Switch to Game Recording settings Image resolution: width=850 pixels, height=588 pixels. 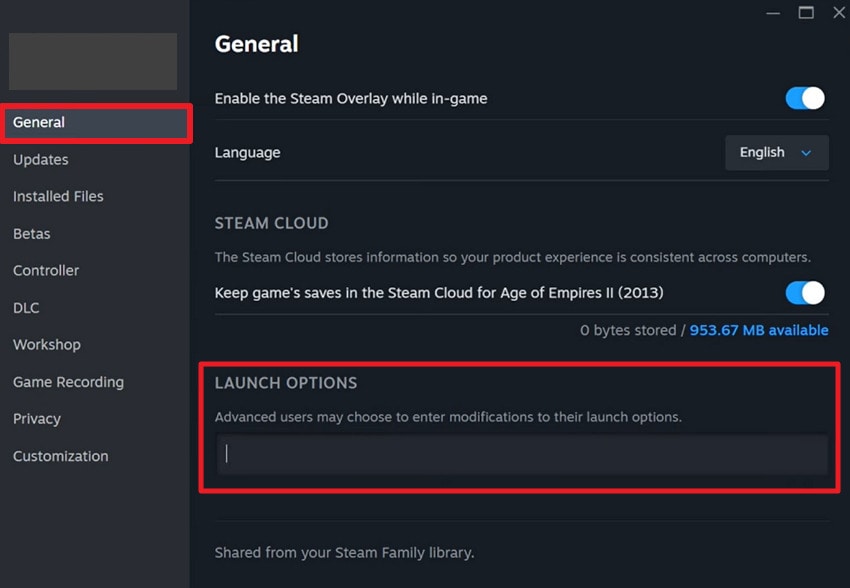point(67,381)
